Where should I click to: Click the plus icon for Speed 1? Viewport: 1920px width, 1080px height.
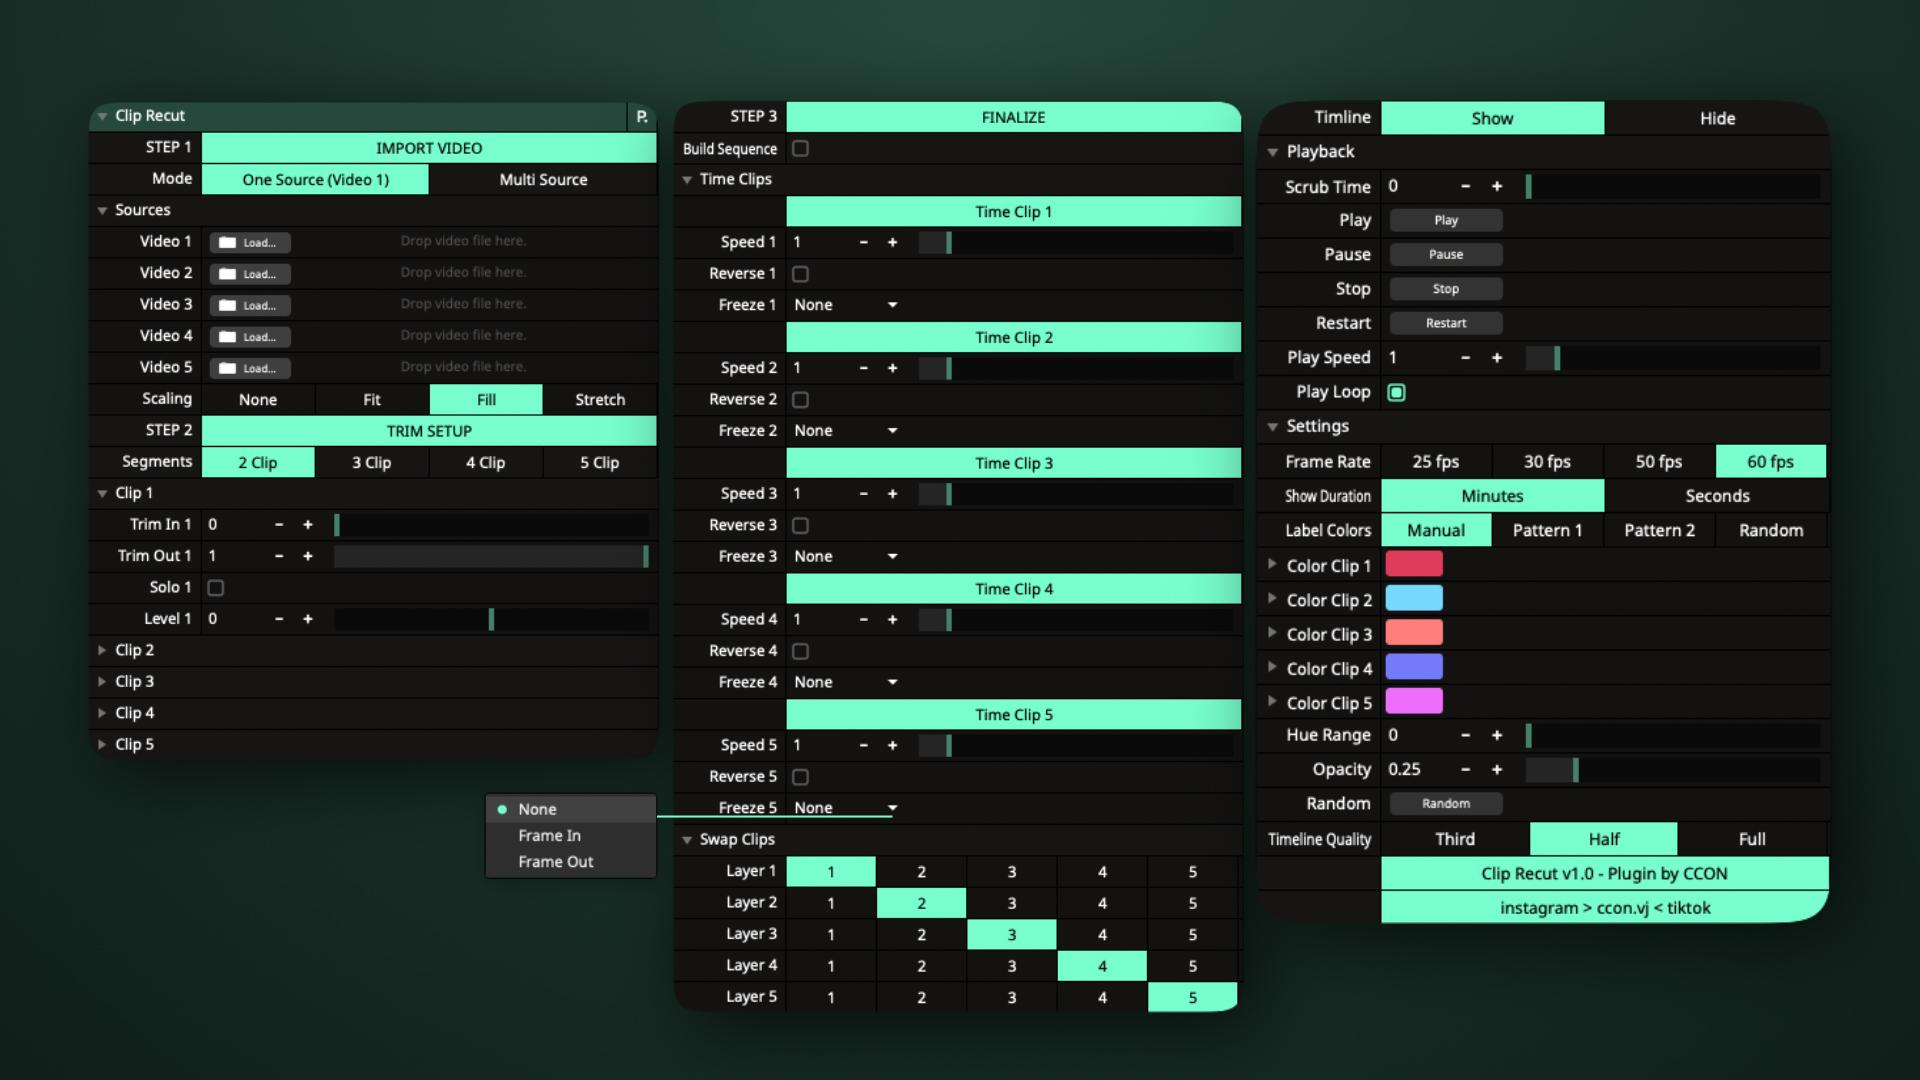[x=892, y=242]
